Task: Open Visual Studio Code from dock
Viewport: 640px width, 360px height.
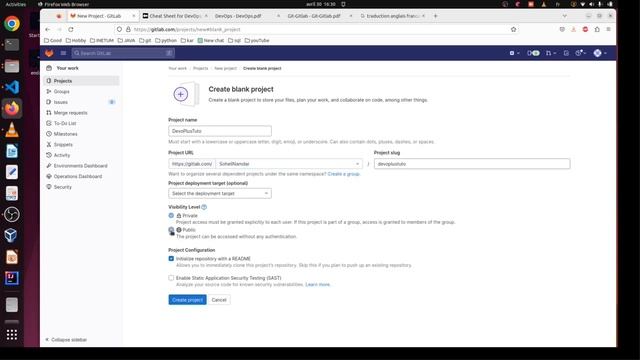Action: (12, 87)
